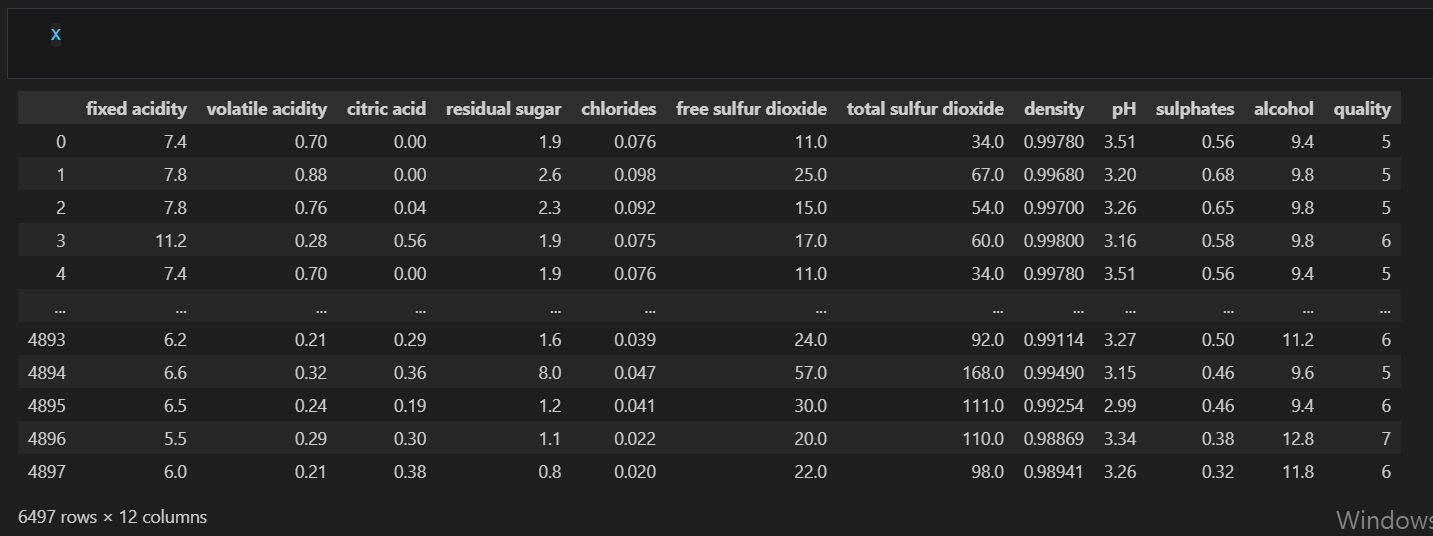1433x536 pixels.
Task: Click the total sulfur dioxide header
Action: click(925, 109)
